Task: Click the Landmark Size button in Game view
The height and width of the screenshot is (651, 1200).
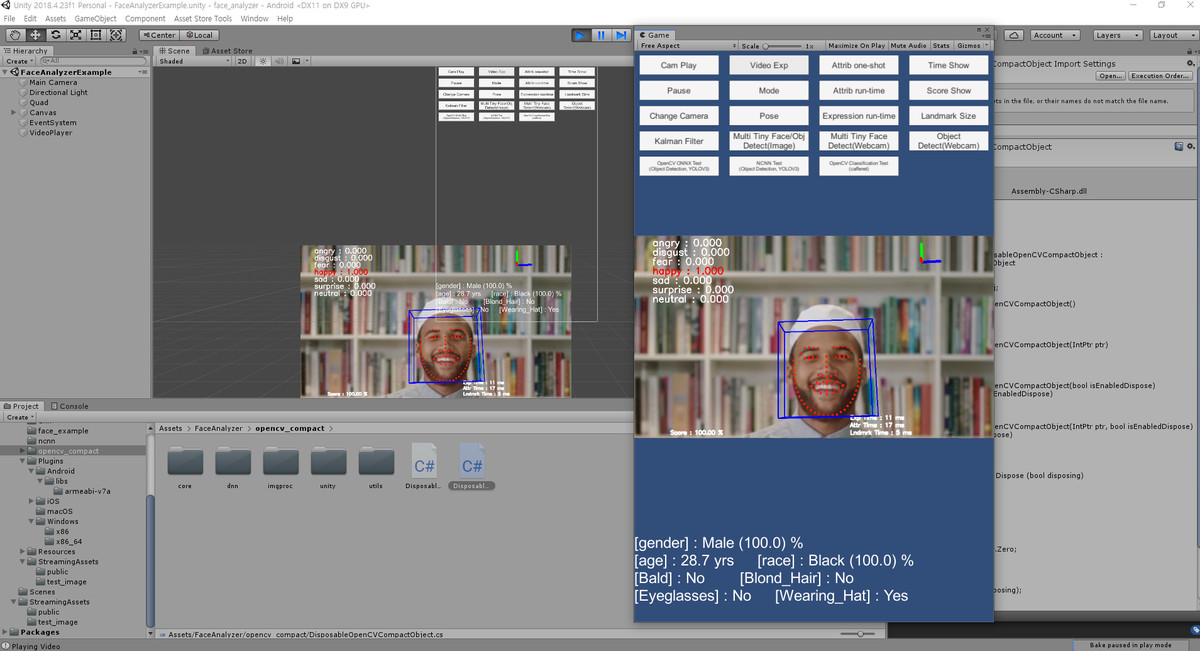Action: point(949,116)
